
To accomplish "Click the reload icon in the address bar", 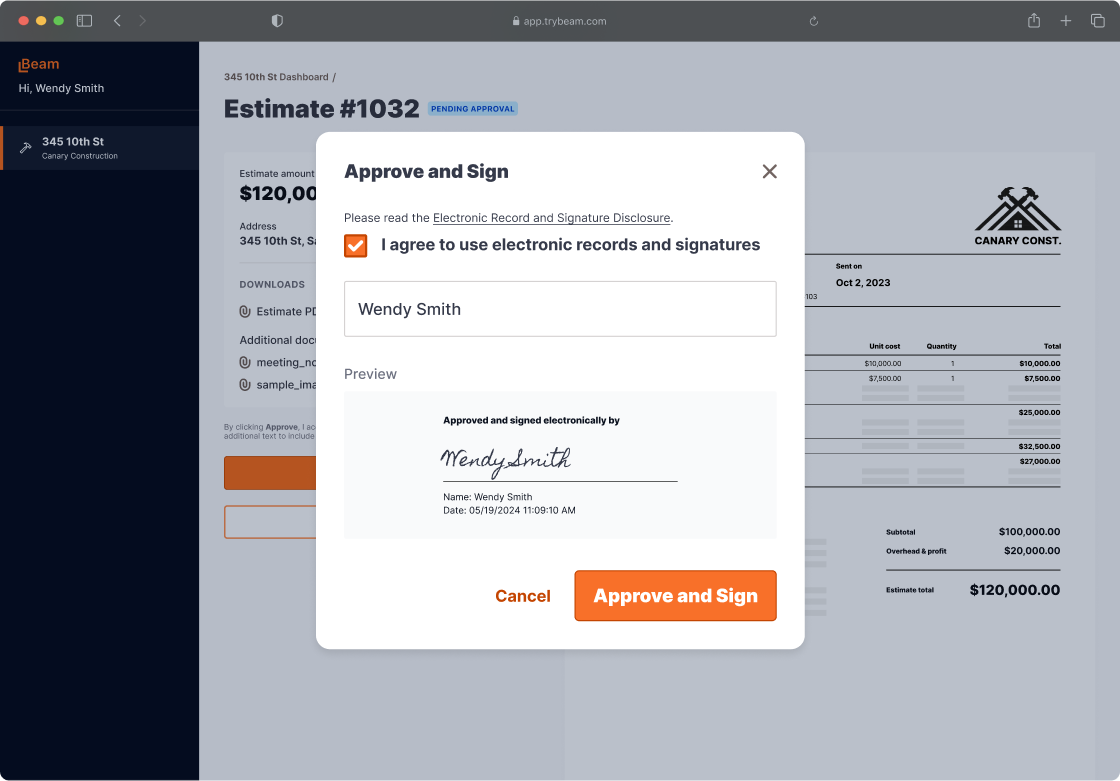I will point(814,20).
